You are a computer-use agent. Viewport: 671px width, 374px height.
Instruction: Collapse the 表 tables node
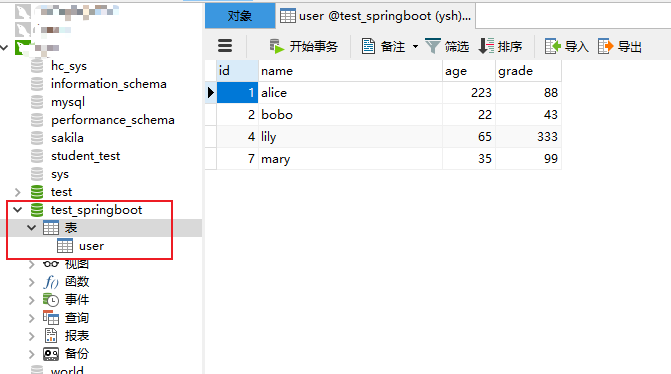coord(31,228)
